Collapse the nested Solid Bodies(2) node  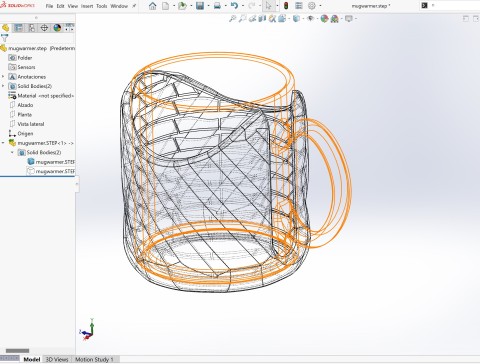(x=12, y=152)
